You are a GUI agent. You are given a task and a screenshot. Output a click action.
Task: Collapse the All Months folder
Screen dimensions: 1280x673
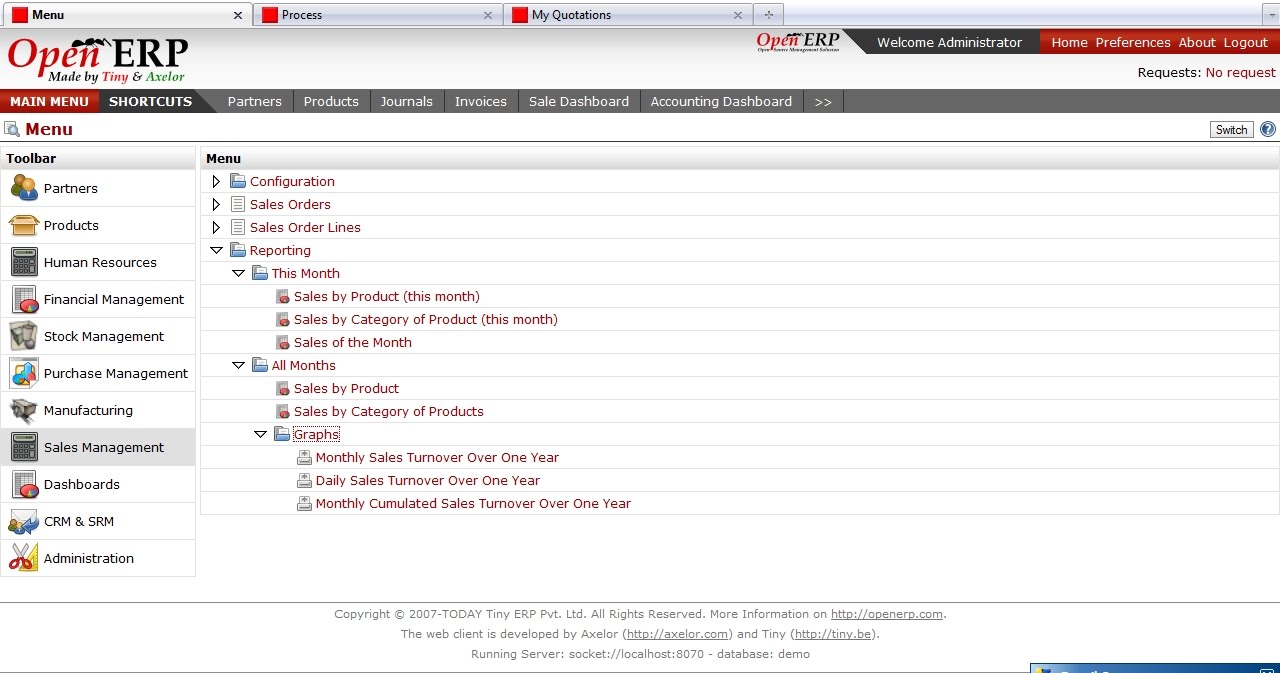tap(239, 365)
